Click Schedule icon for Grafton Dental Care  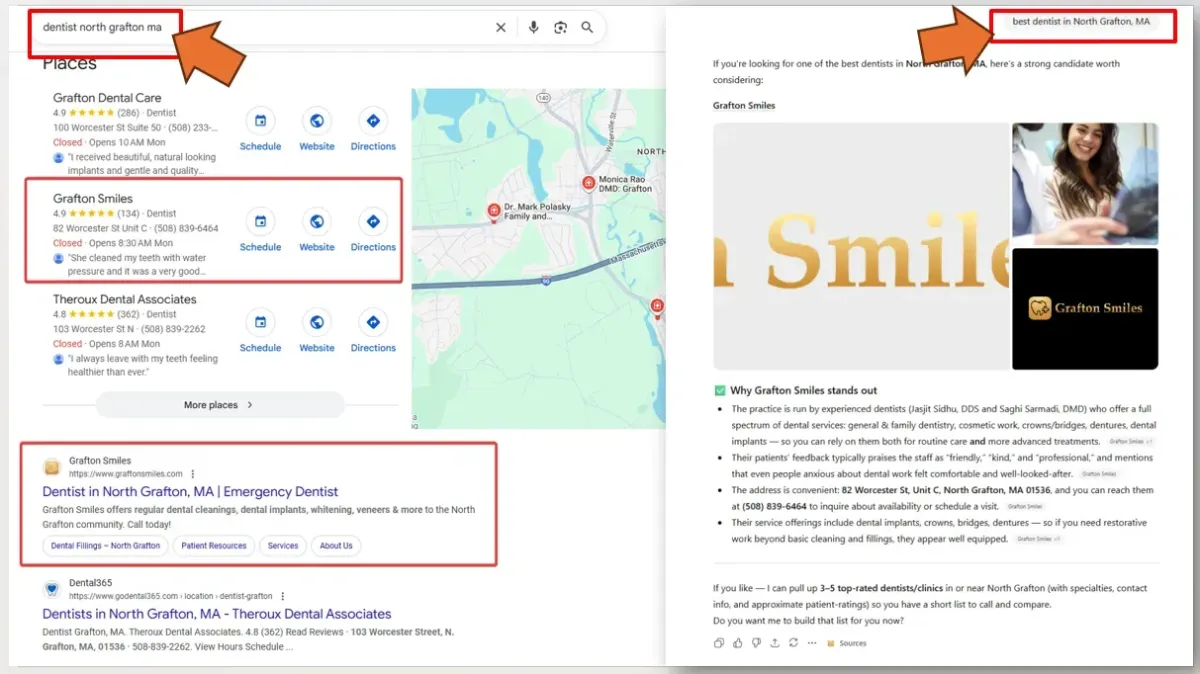point(260,121)
